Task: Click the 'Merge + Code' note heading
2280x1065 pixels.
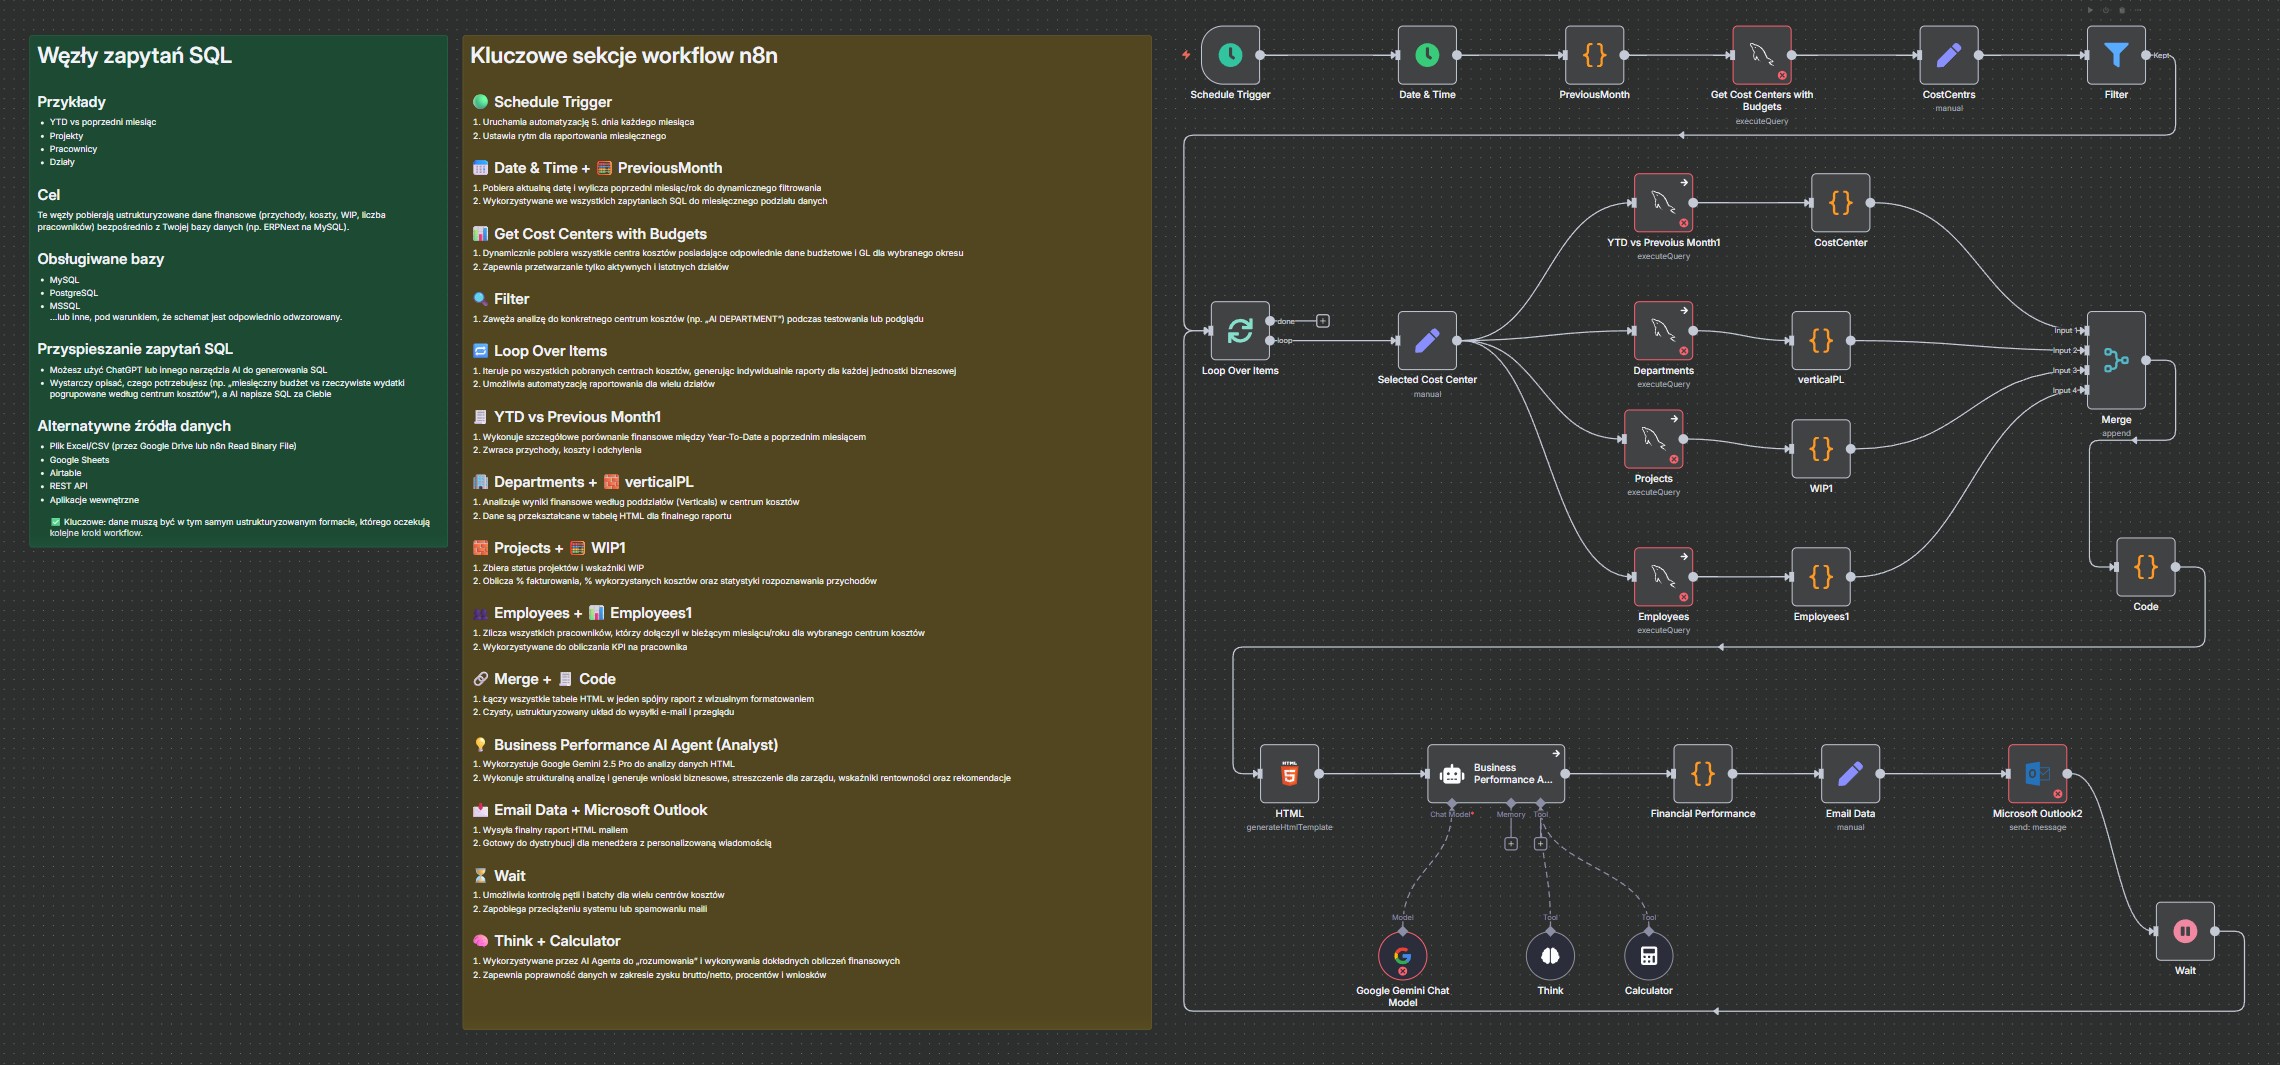Action: [554, 679]
